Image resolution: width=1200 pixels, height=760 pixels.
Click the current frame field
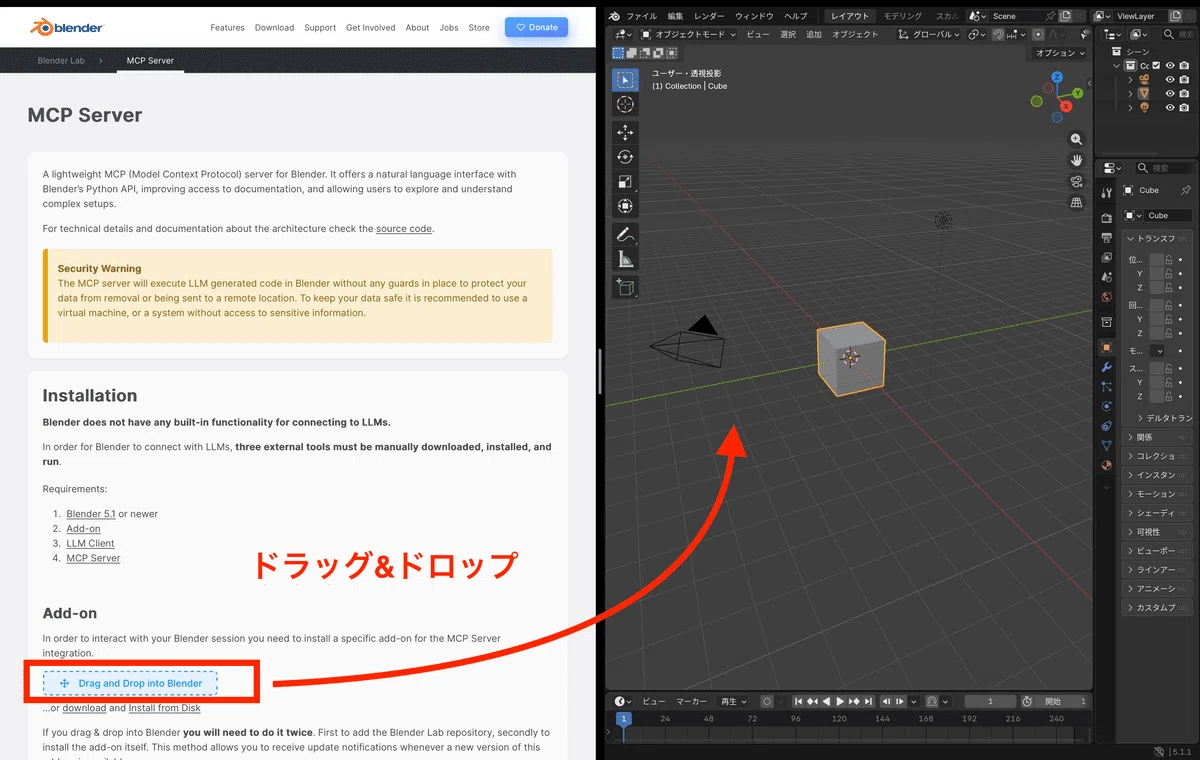coord(990,702)
